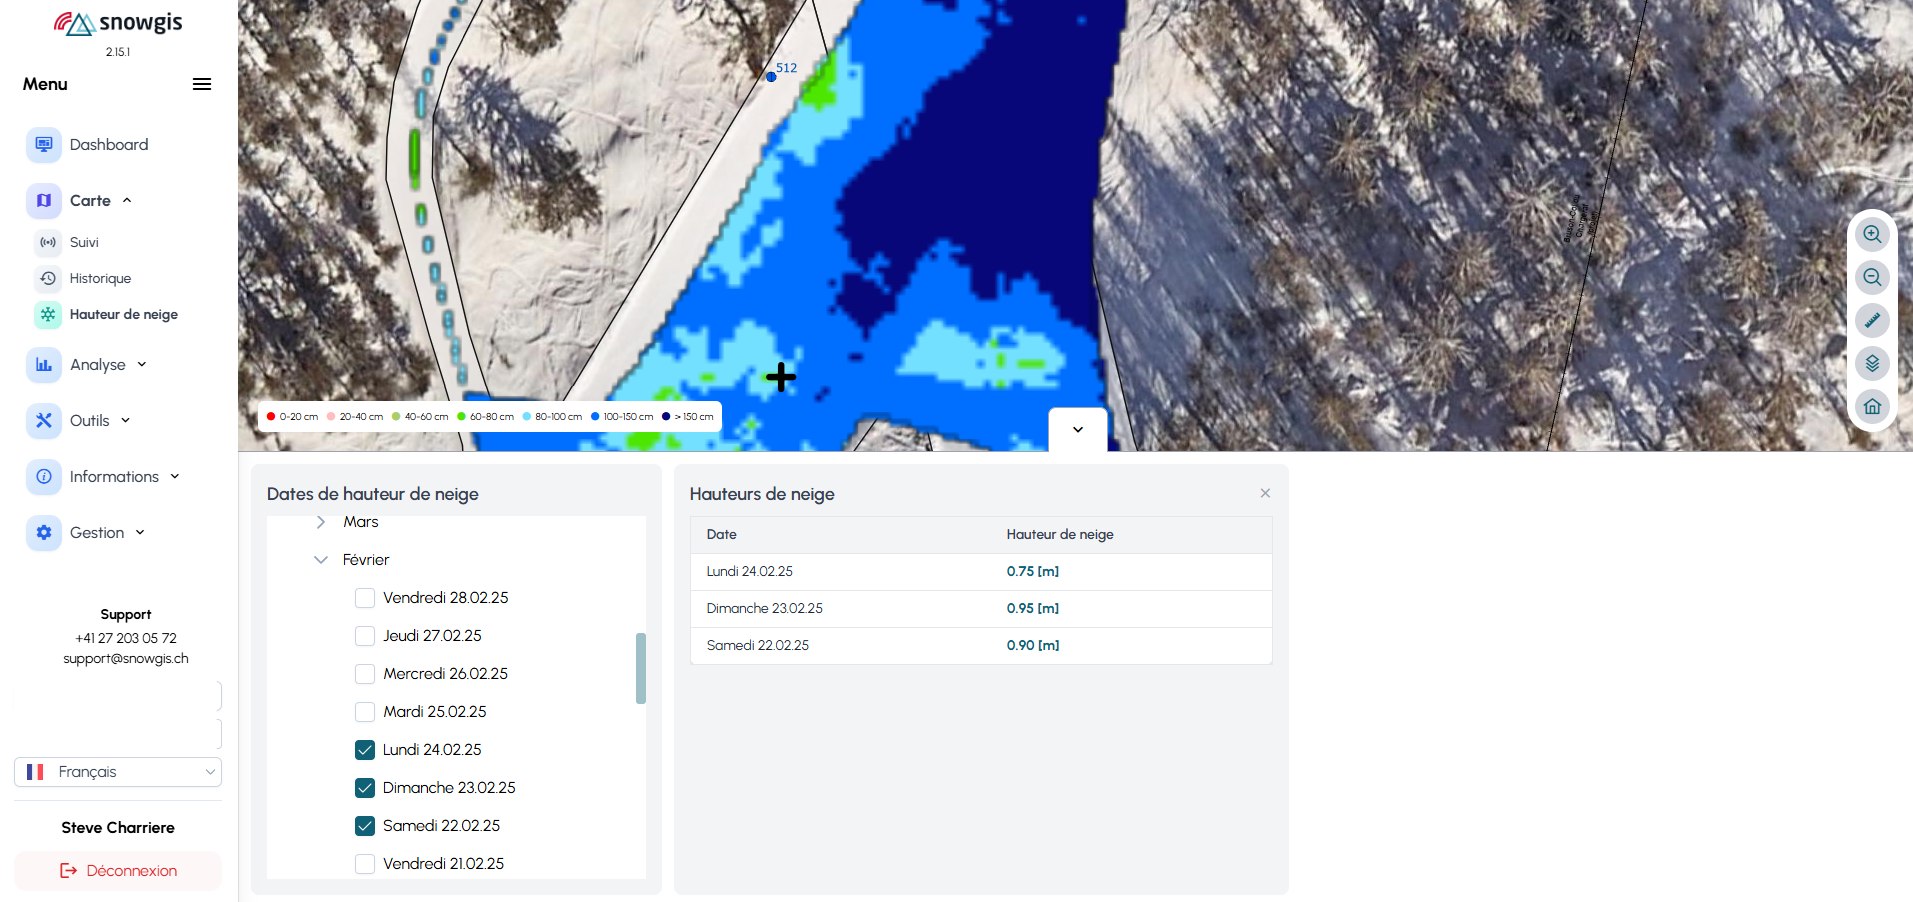Viewport: 1913px width, 902px height.
Task: Enable the Vendredi 28.02.25 checkbox
Action: point(365,598)
